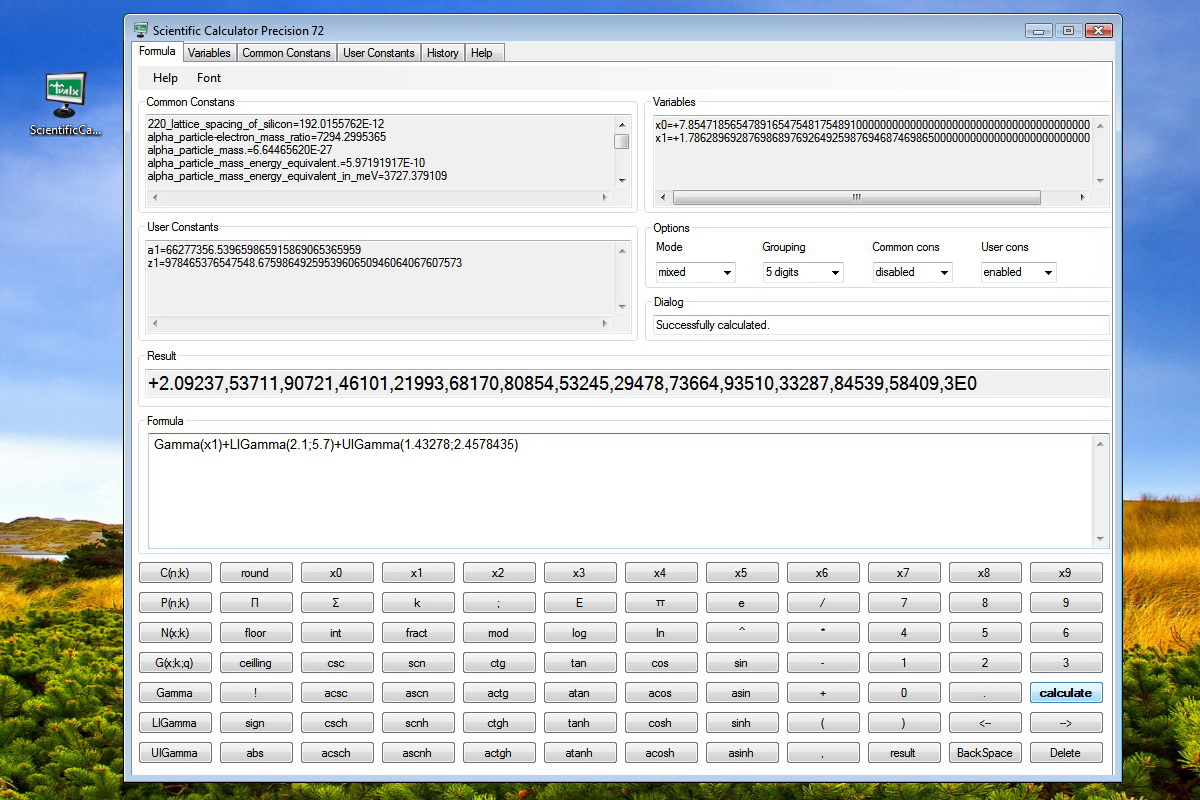This screenshot has height=800, width=1200.
Task: Click the Variables panel horizontal scrollbar thumb
Action: pos(856,198)
